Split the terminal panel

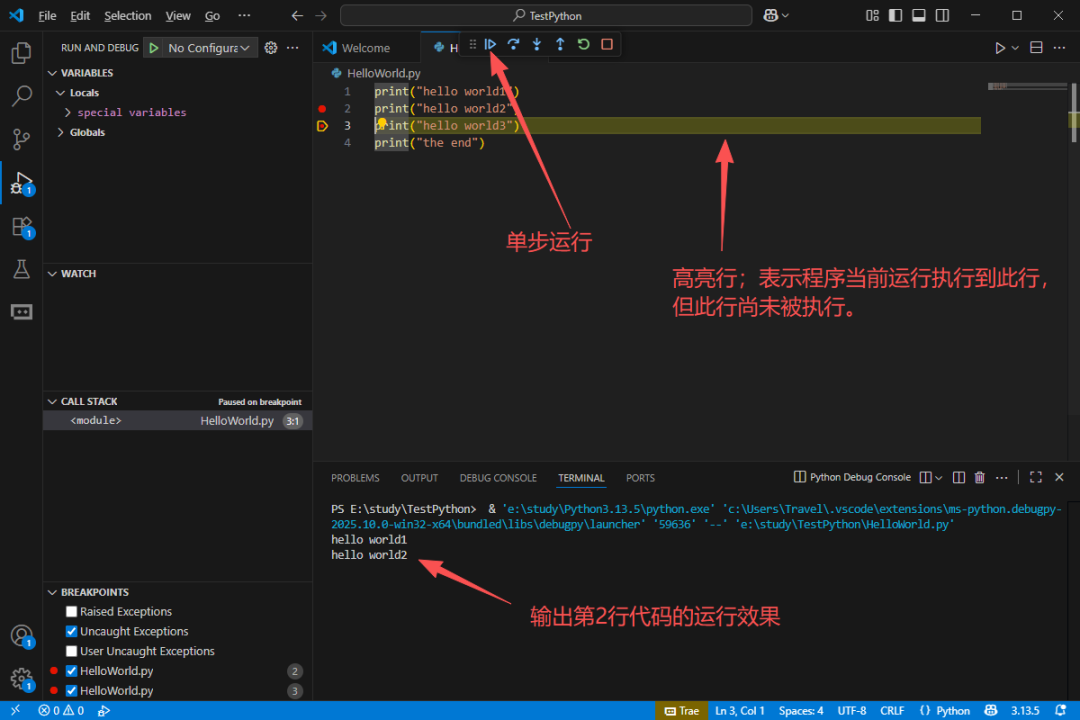coord(958,477)
